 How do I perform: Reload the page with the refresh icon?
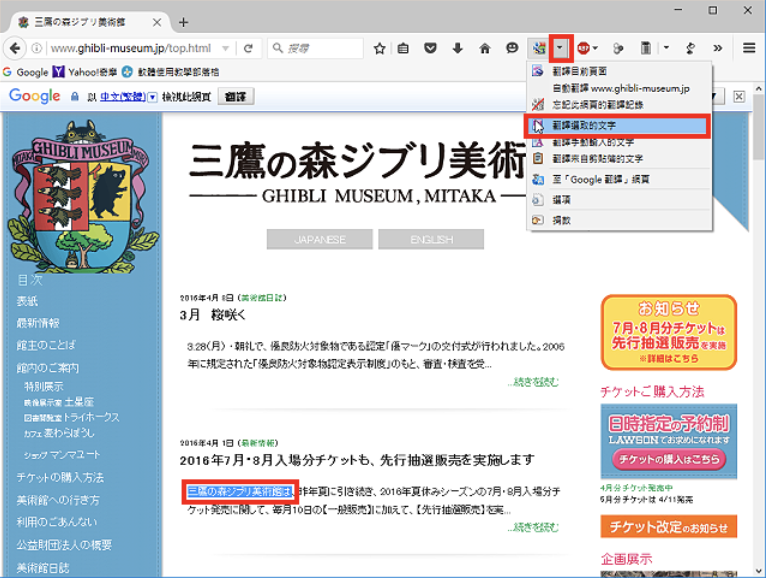tap(248, 48)
